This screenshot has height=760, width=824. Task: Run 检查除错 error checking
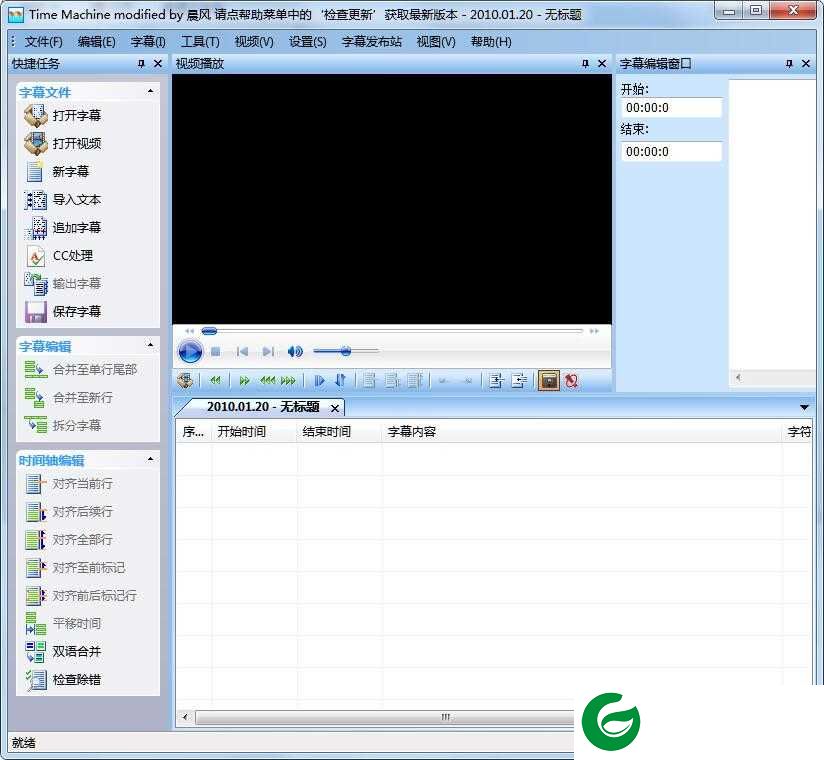(x=62, y=680)
